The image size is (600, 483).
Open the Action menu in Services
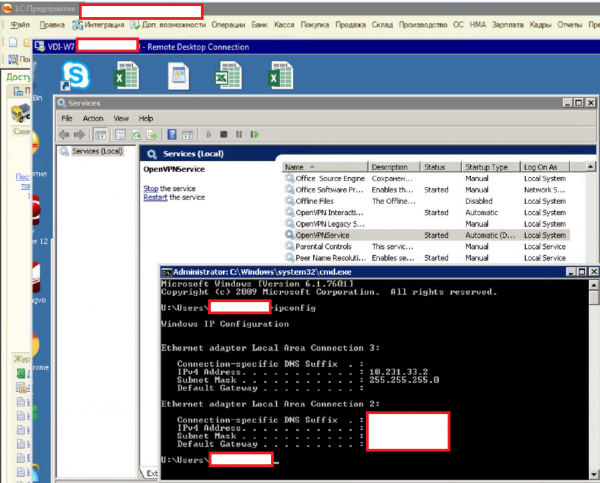pos(93,118)
